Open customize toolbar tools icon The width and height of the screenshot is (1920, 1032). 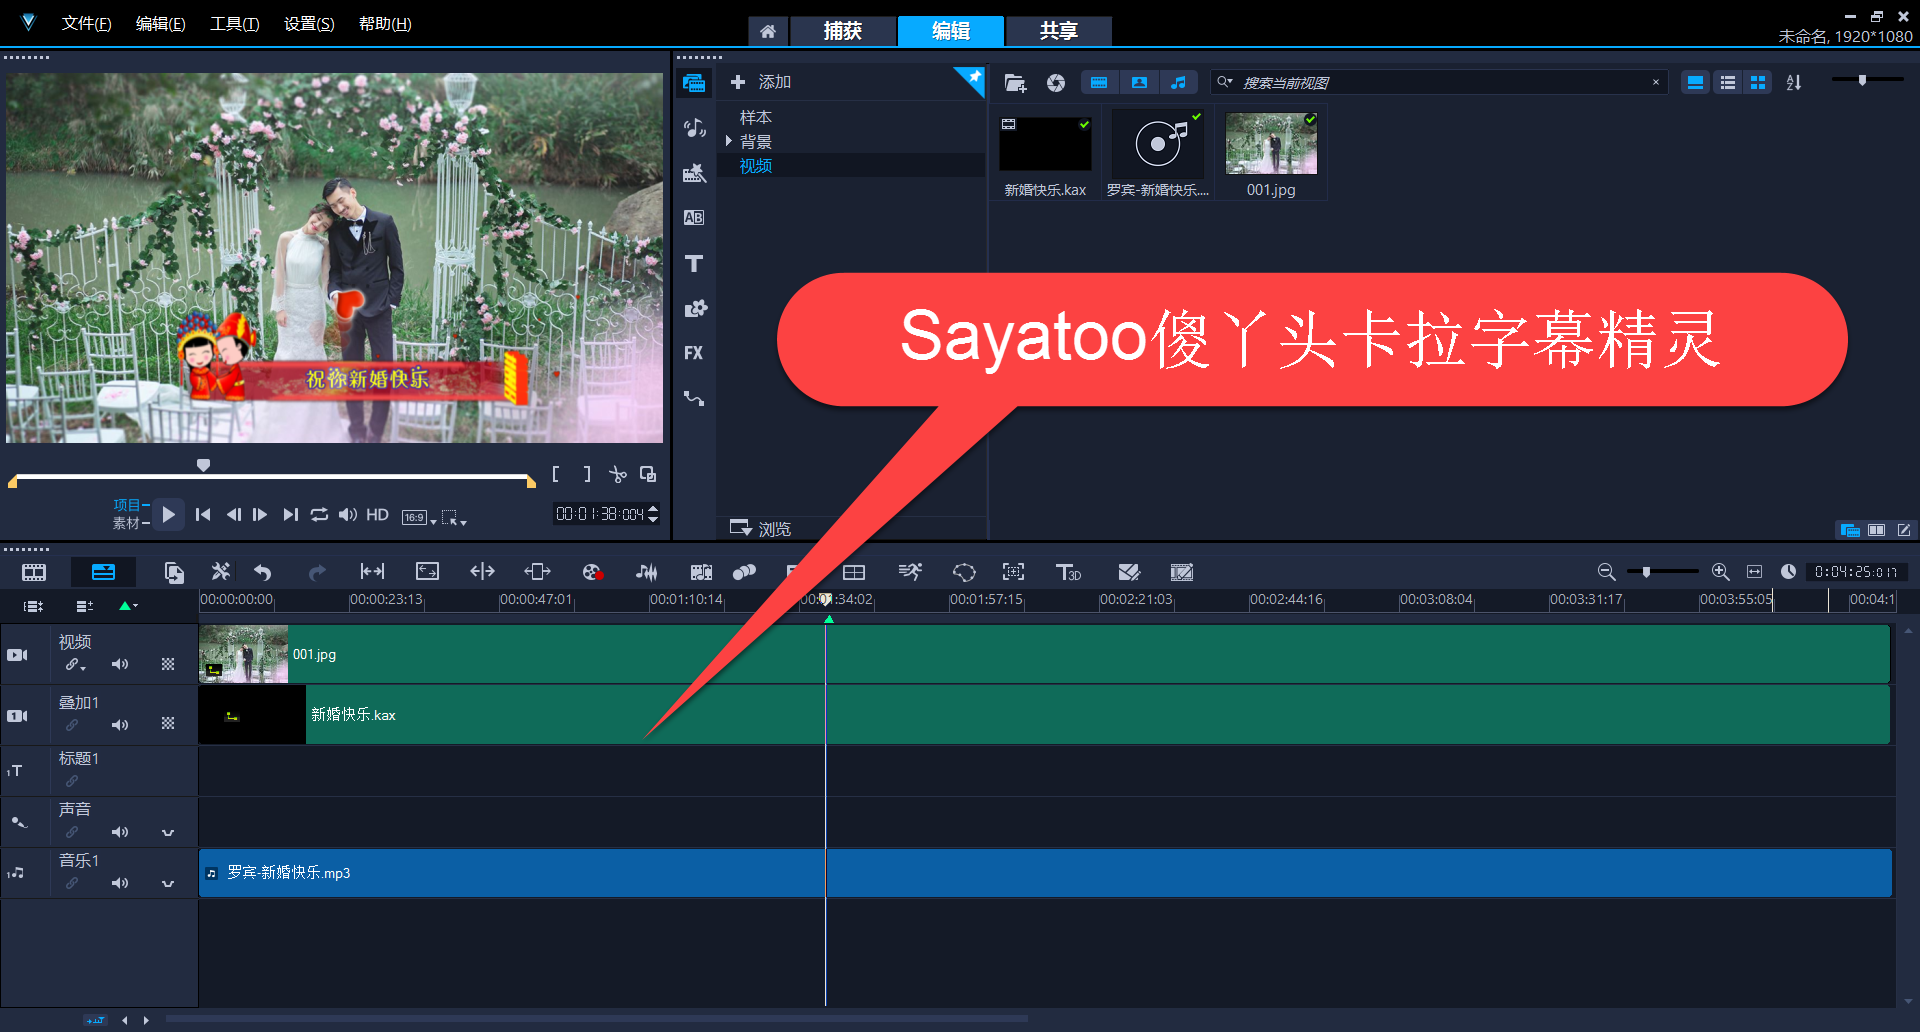click(x=221, y=572)
